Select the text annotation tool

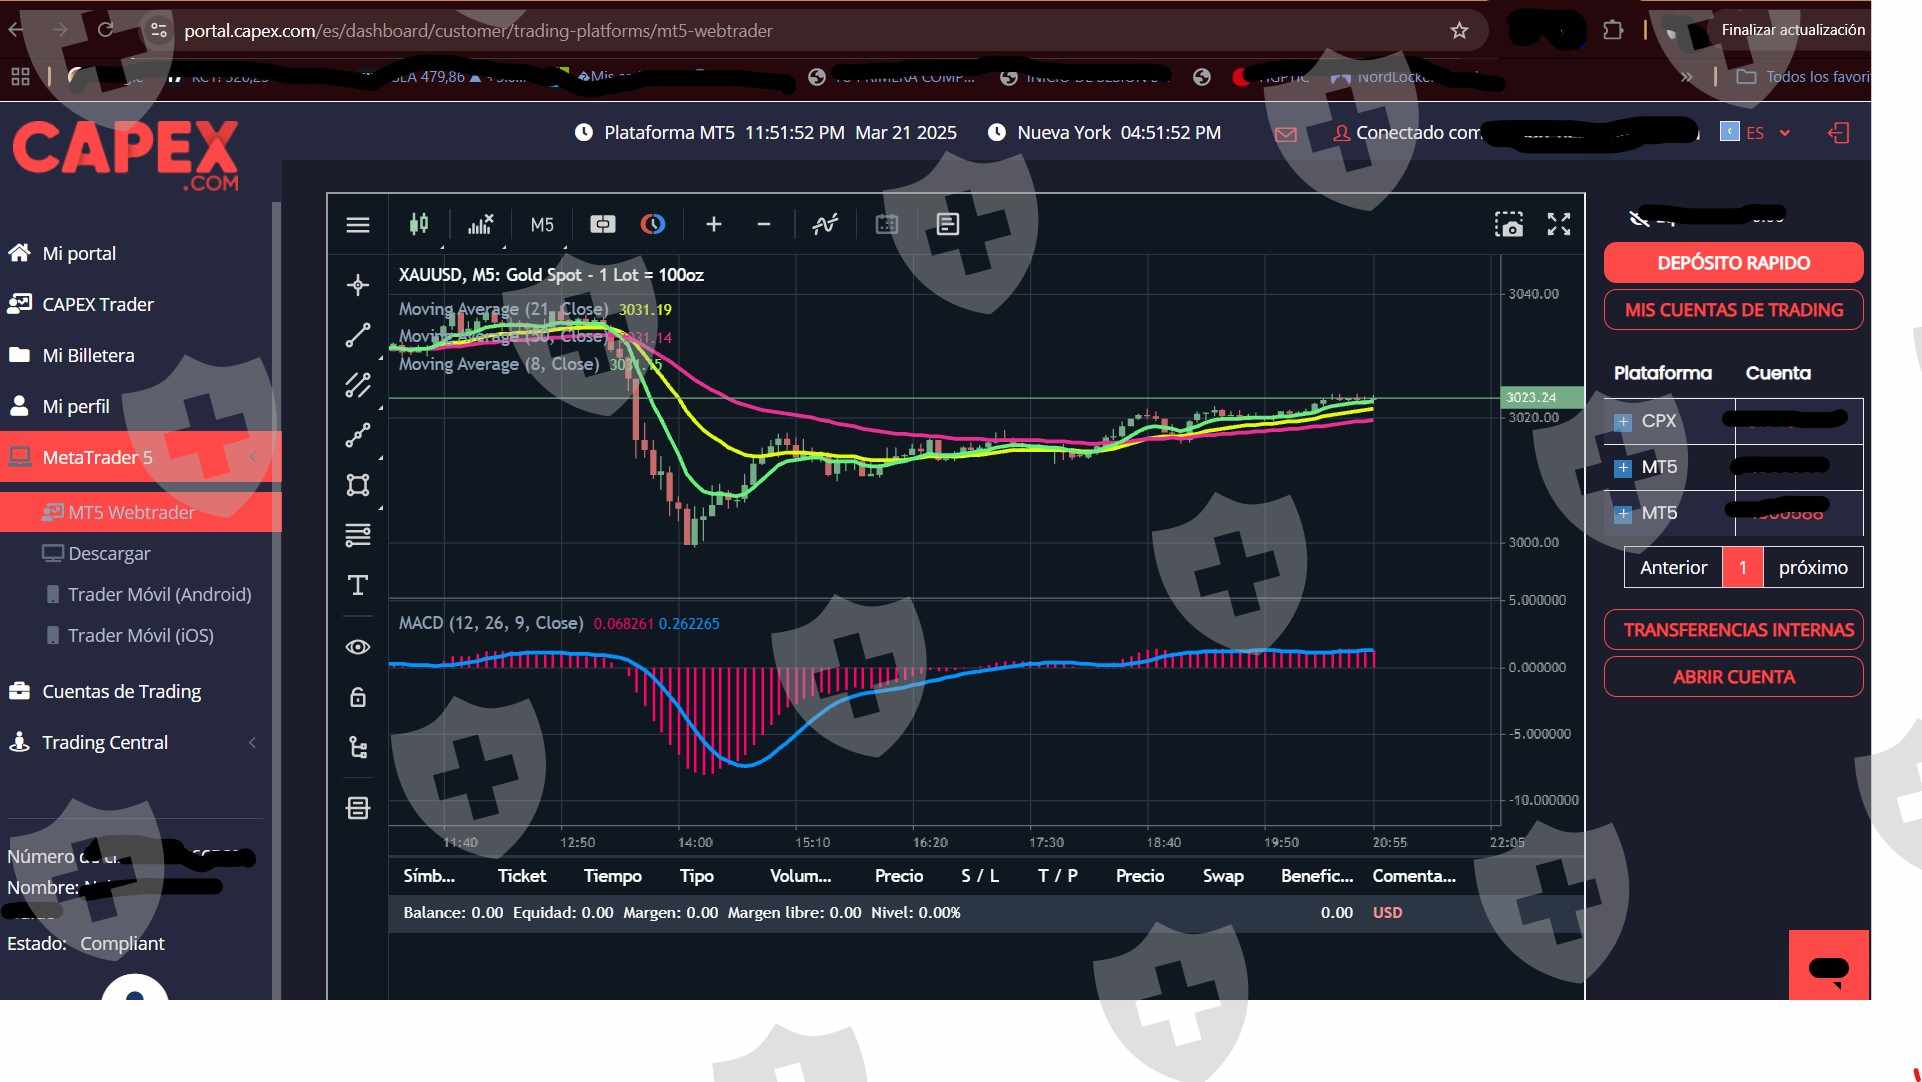[358, 585]
